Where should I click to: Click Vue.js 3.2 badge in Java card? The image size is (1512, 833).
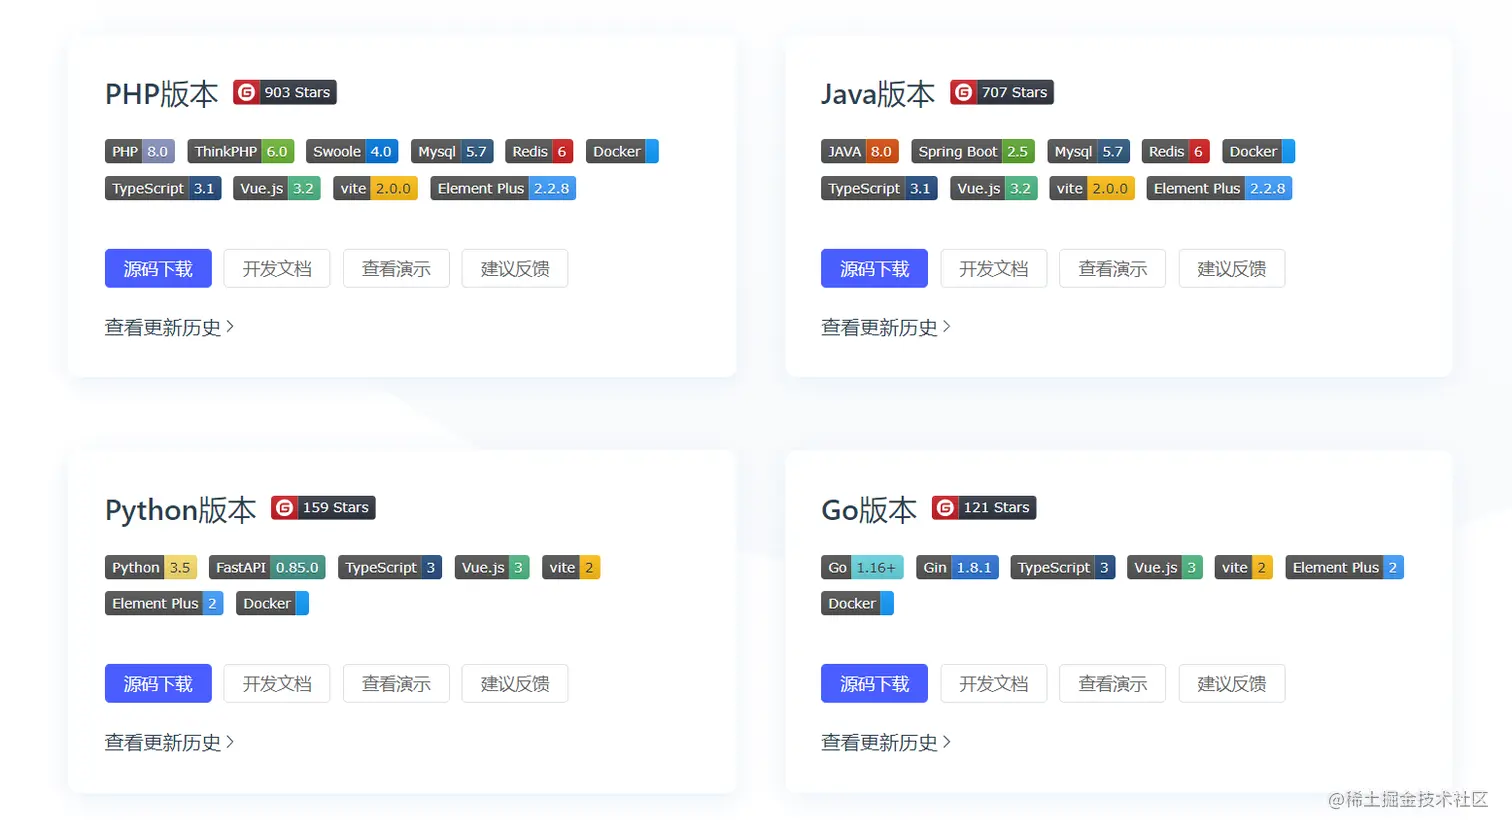tap(994, 188)
